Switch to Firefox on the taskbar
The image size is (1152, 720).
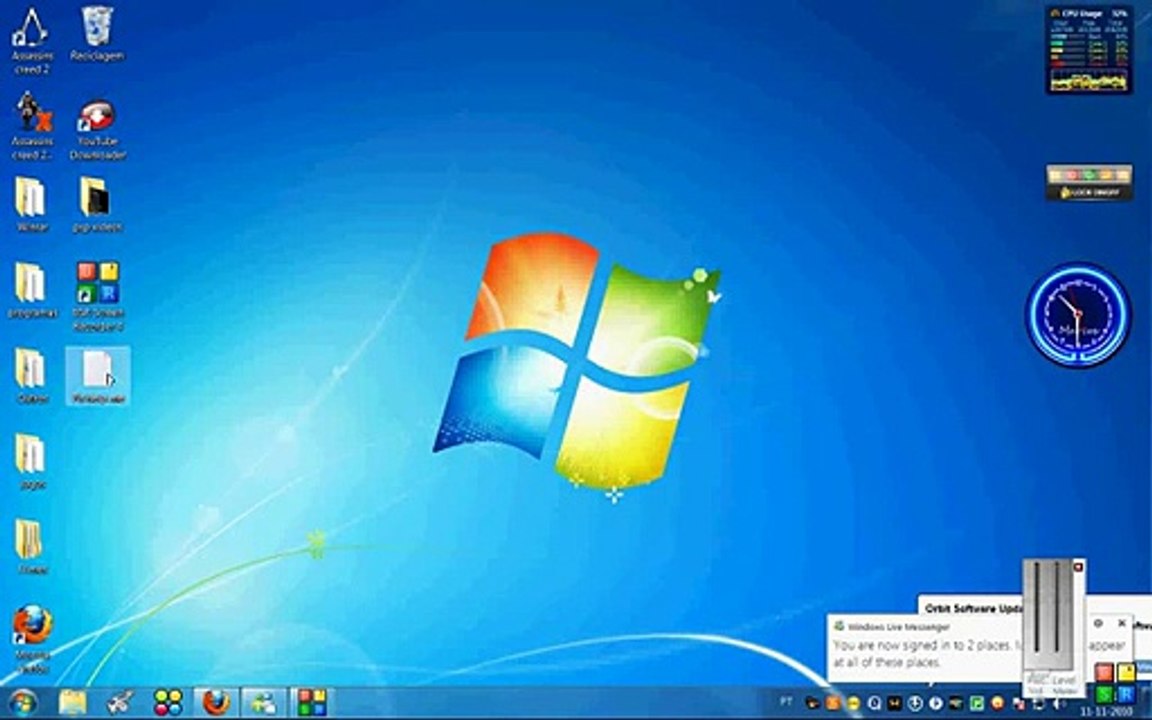[x=216, y=704]
